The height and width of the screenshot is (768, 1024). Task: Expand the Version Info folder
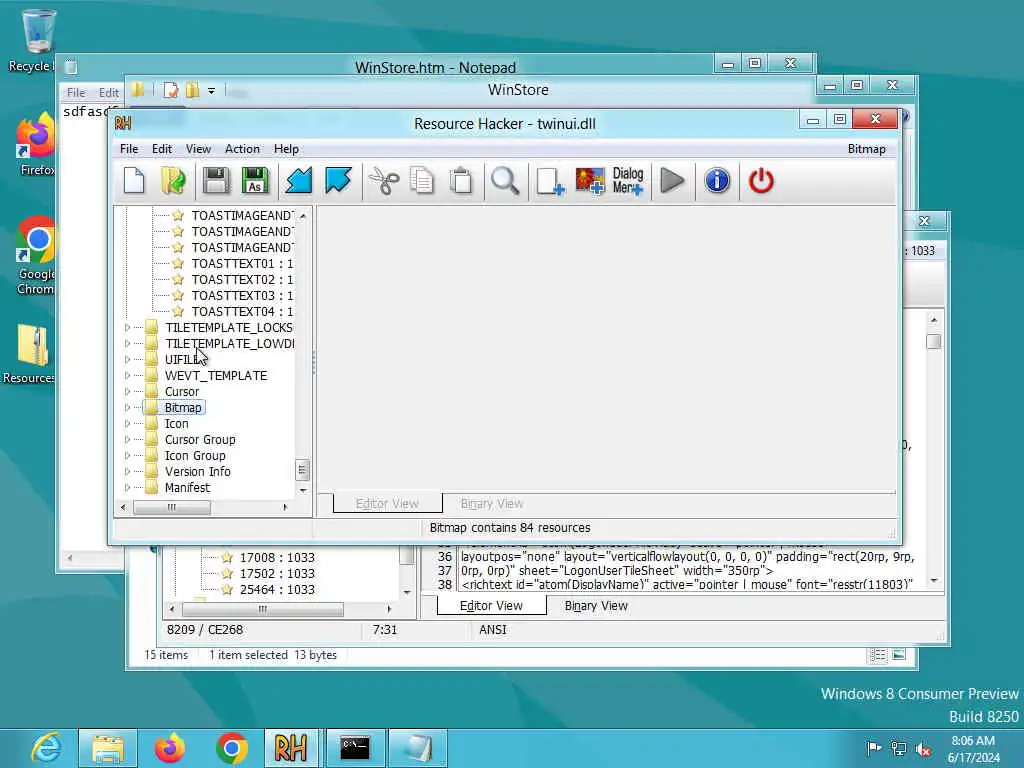tap(127, 472)
